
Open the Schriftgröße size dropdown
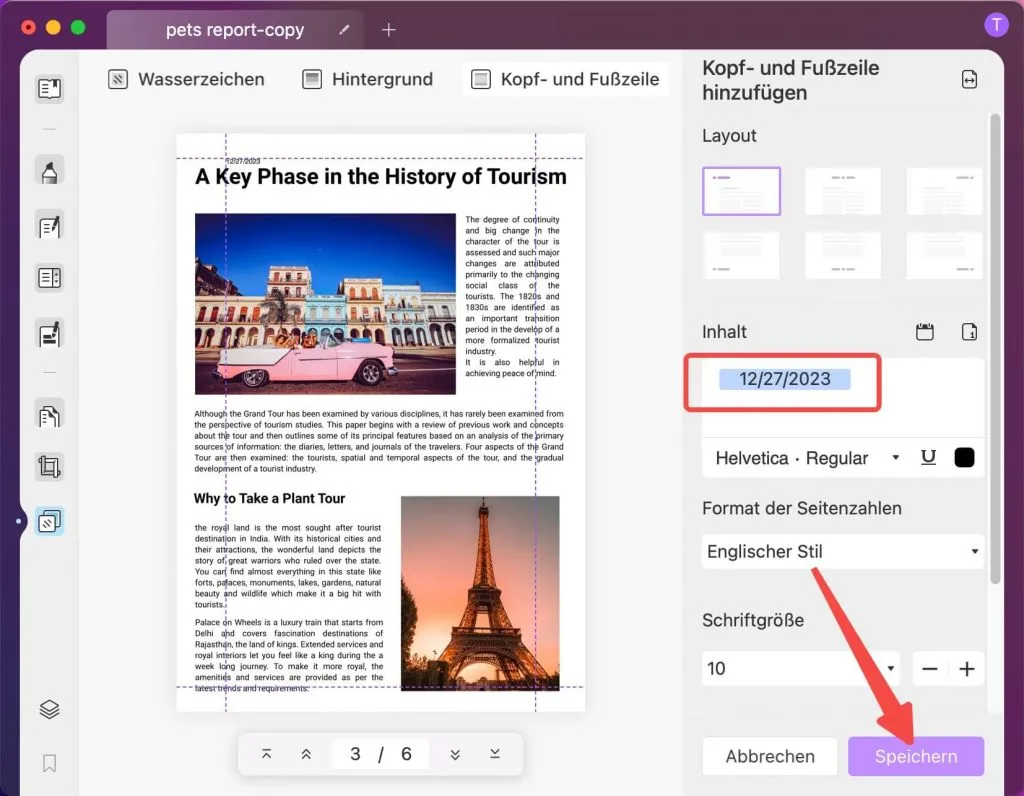[800, 668]
